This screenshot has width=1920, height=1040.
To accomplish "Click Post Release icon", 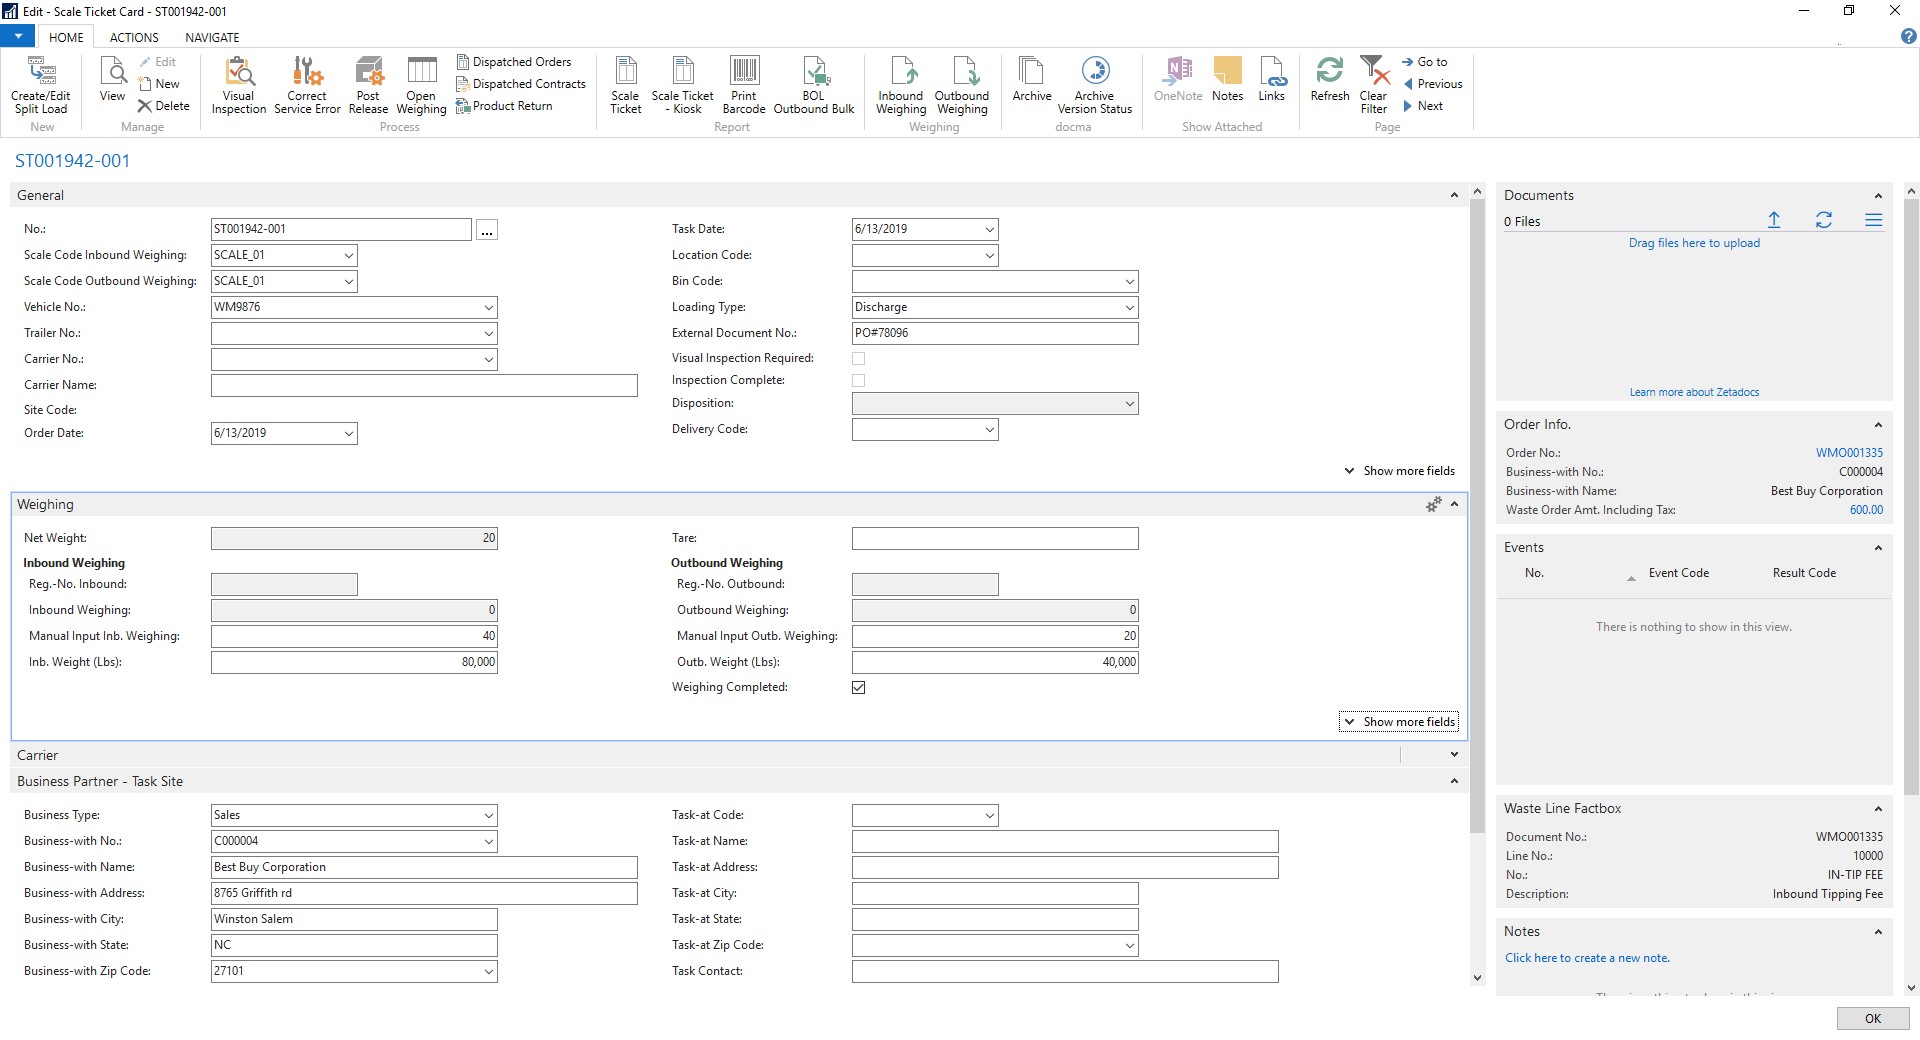I will pos(369,86).
